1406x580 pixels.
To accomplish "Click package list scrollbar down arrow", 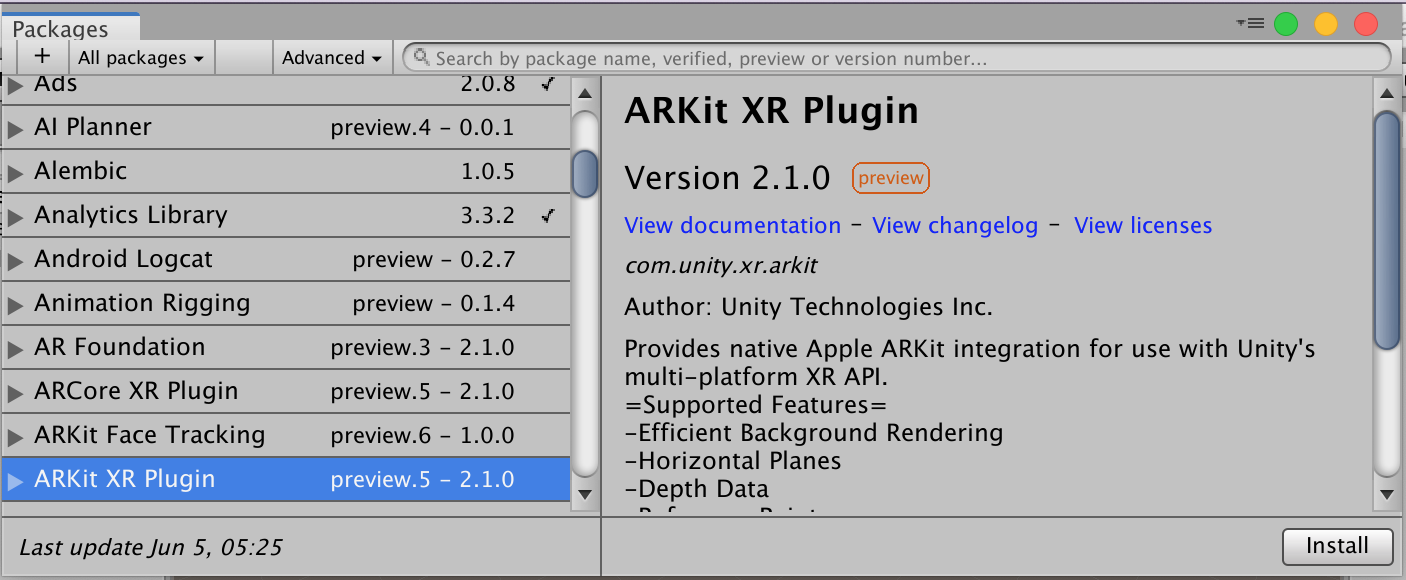I will tap(585, 493).
